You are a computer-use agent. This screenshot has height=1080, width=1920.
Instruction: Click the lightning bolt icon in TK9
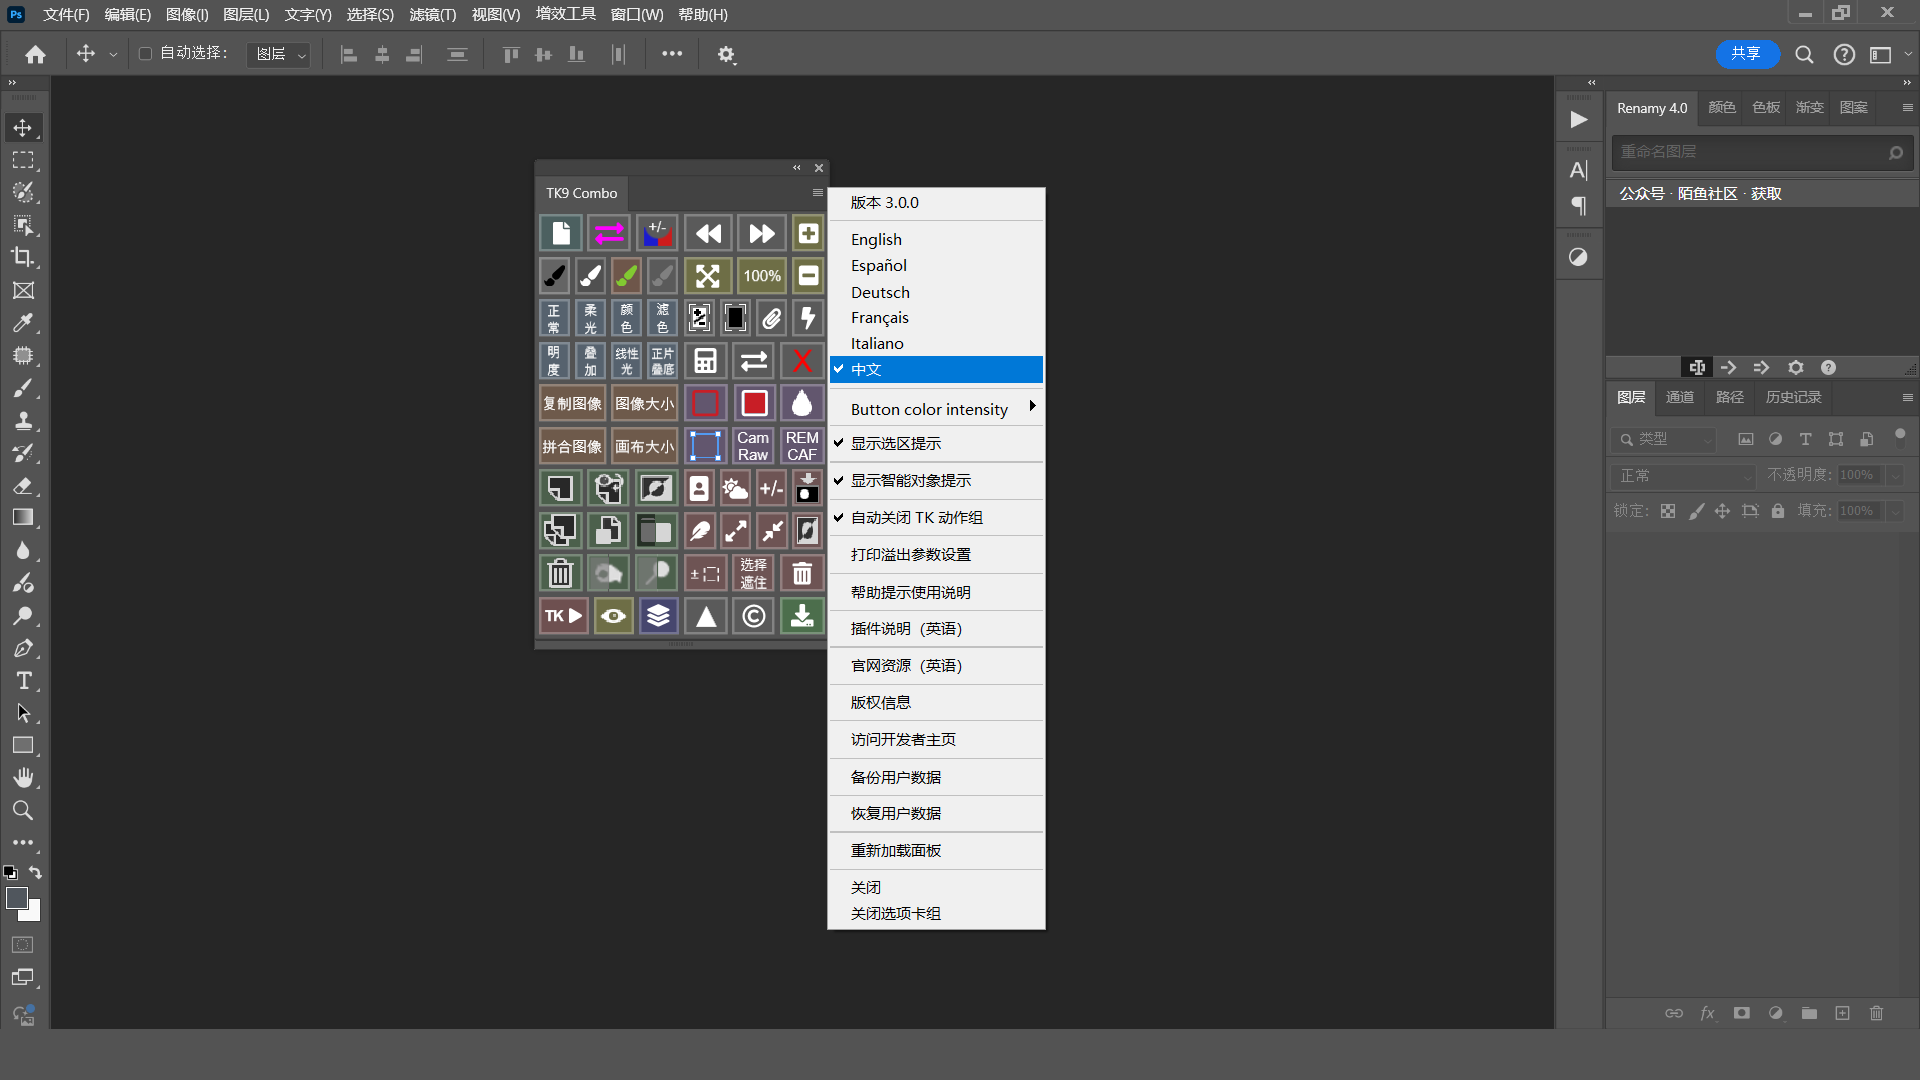click(808, 318)
